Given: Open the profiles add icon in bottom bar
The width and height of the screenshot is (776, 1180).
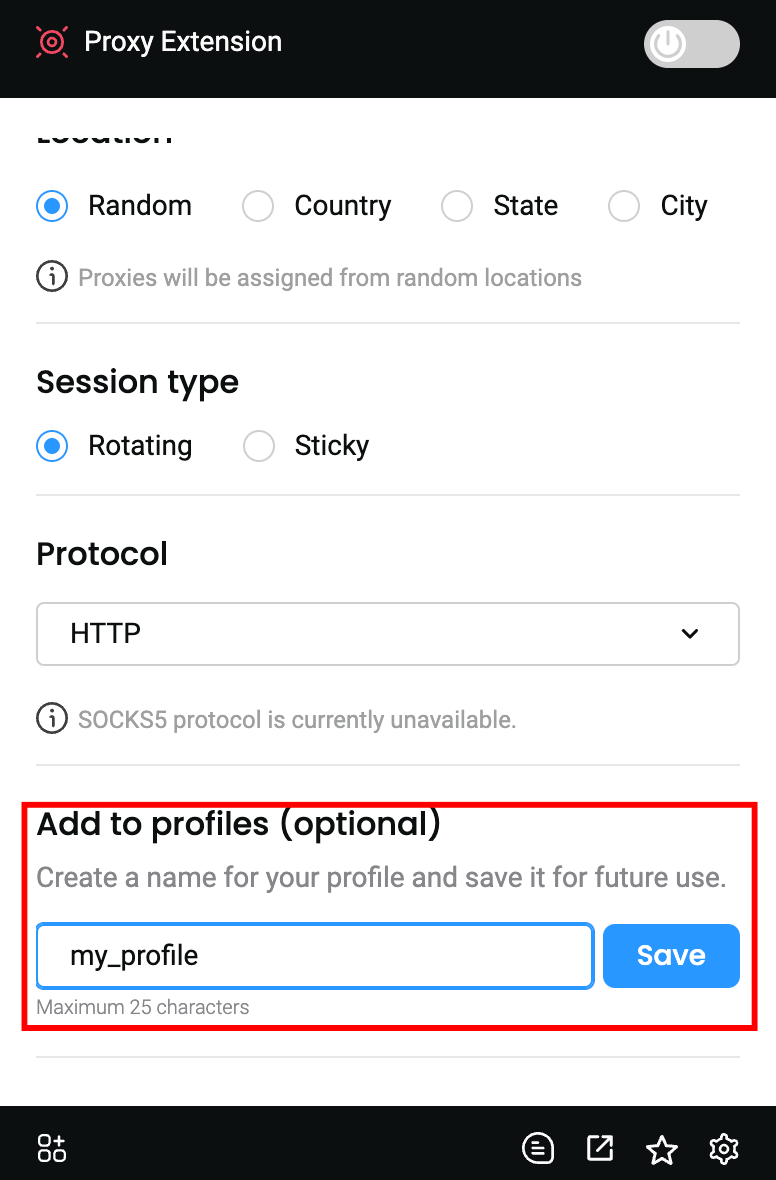Looking at the screenshot, I should click(51, 1147).
